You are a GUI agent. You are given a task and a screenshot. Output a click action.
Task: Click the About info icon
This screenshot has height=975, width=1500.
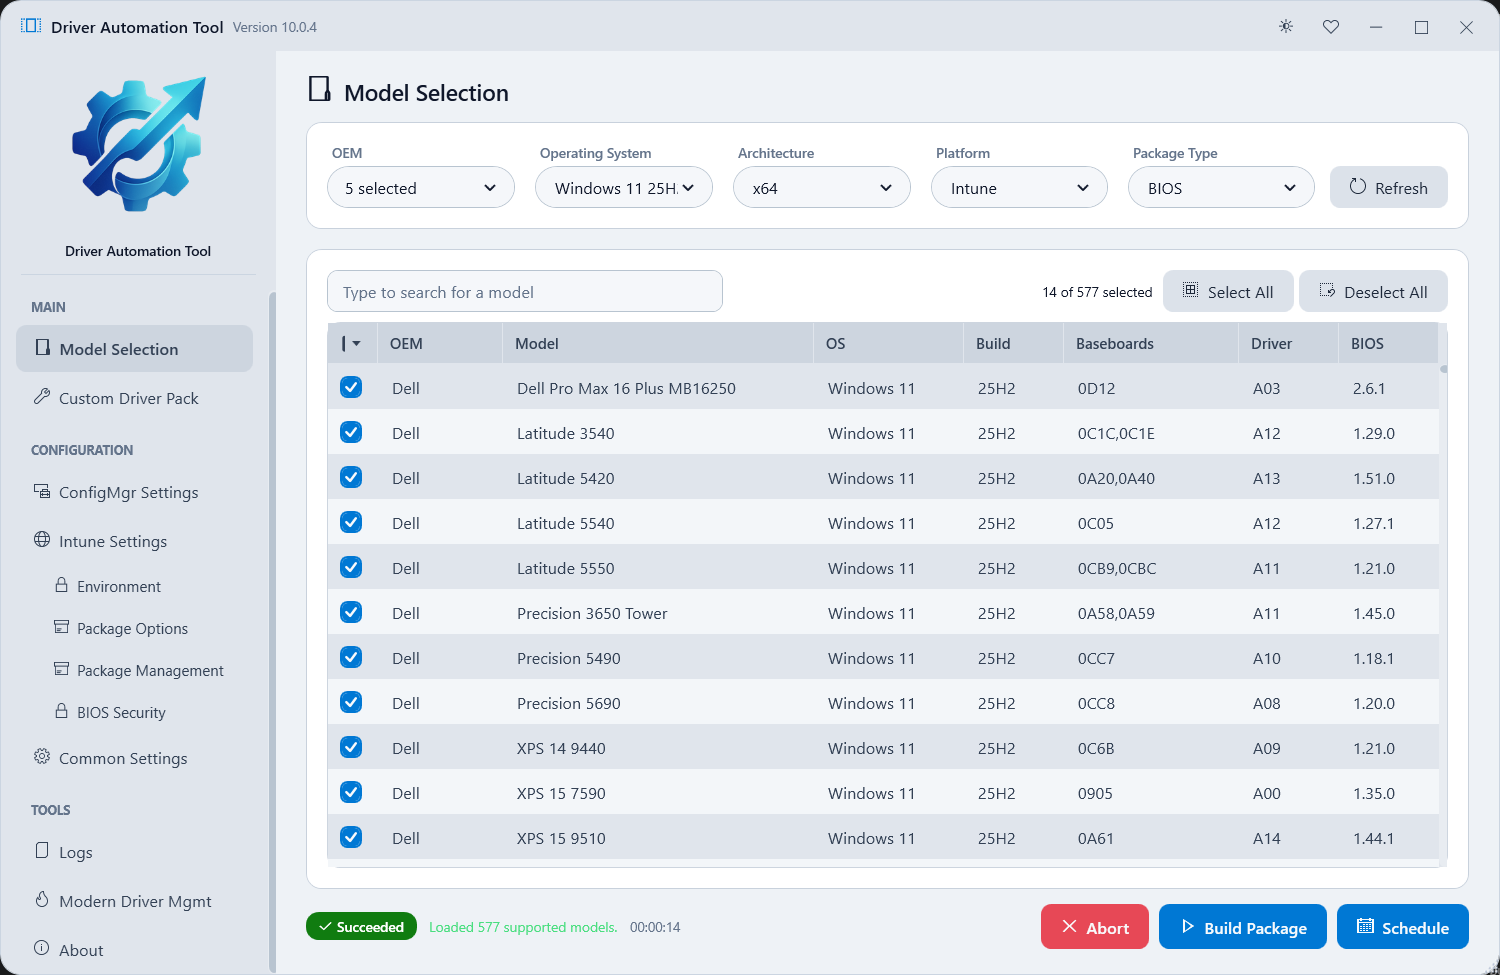(x=42, y=948)
